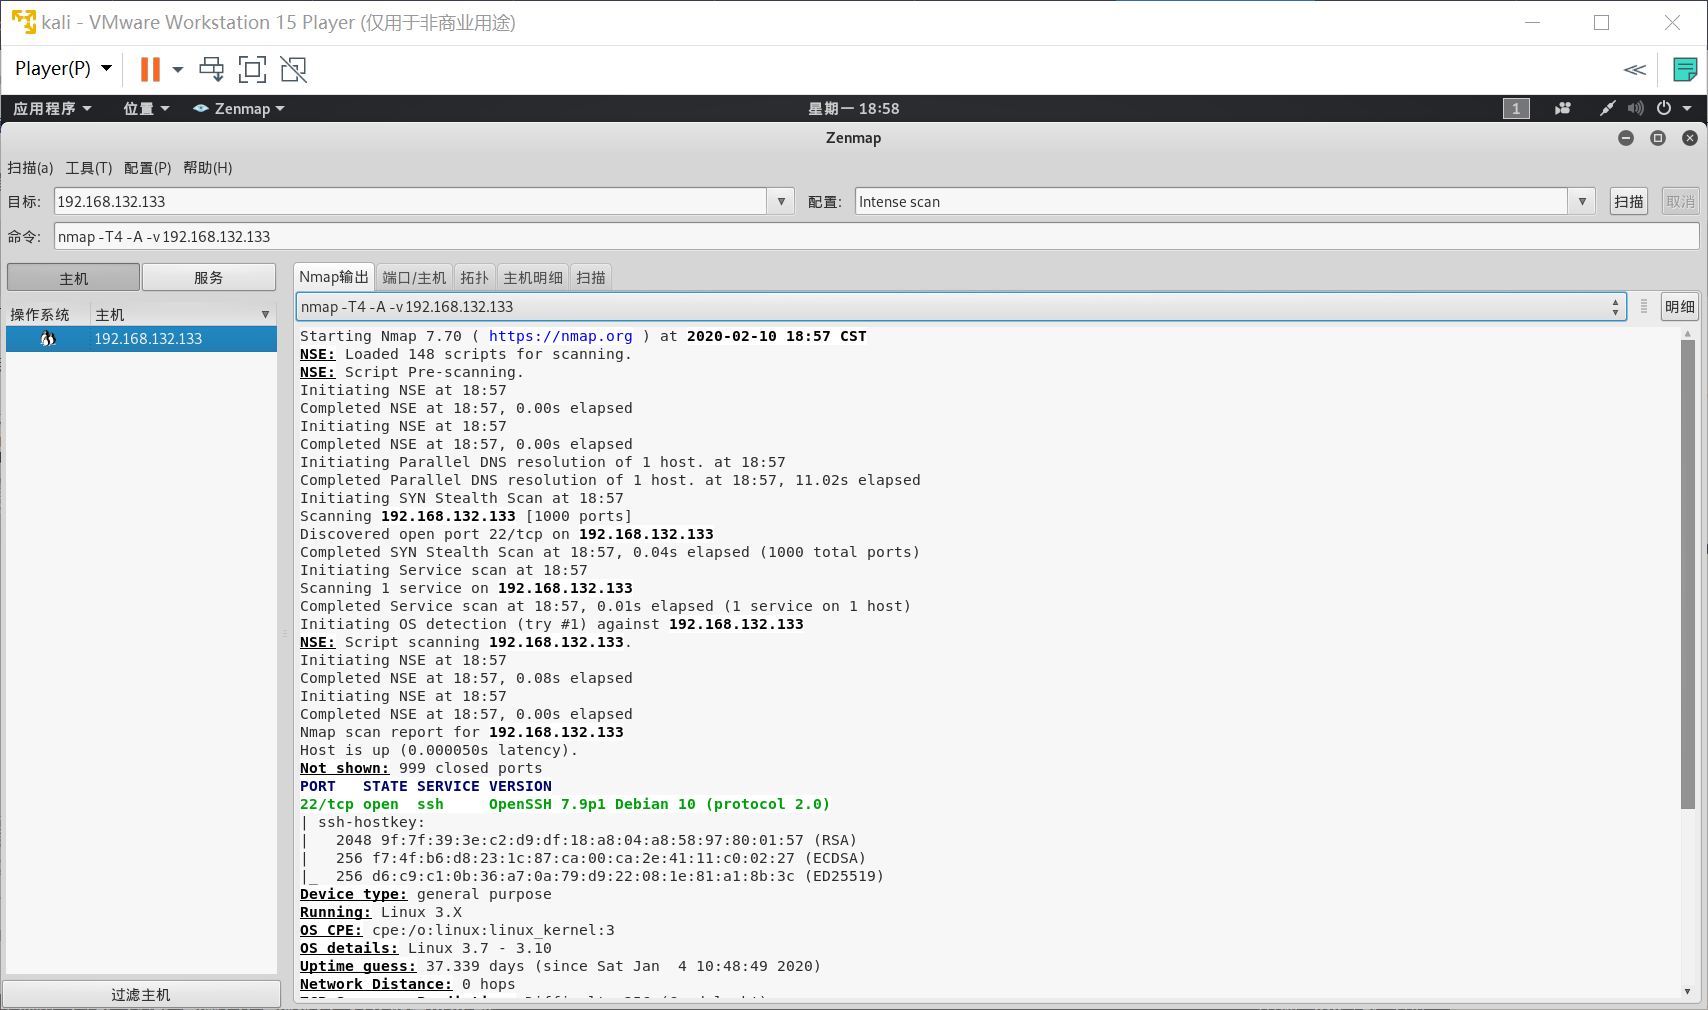Enter full screen mode icon

[x=252, y=69]
